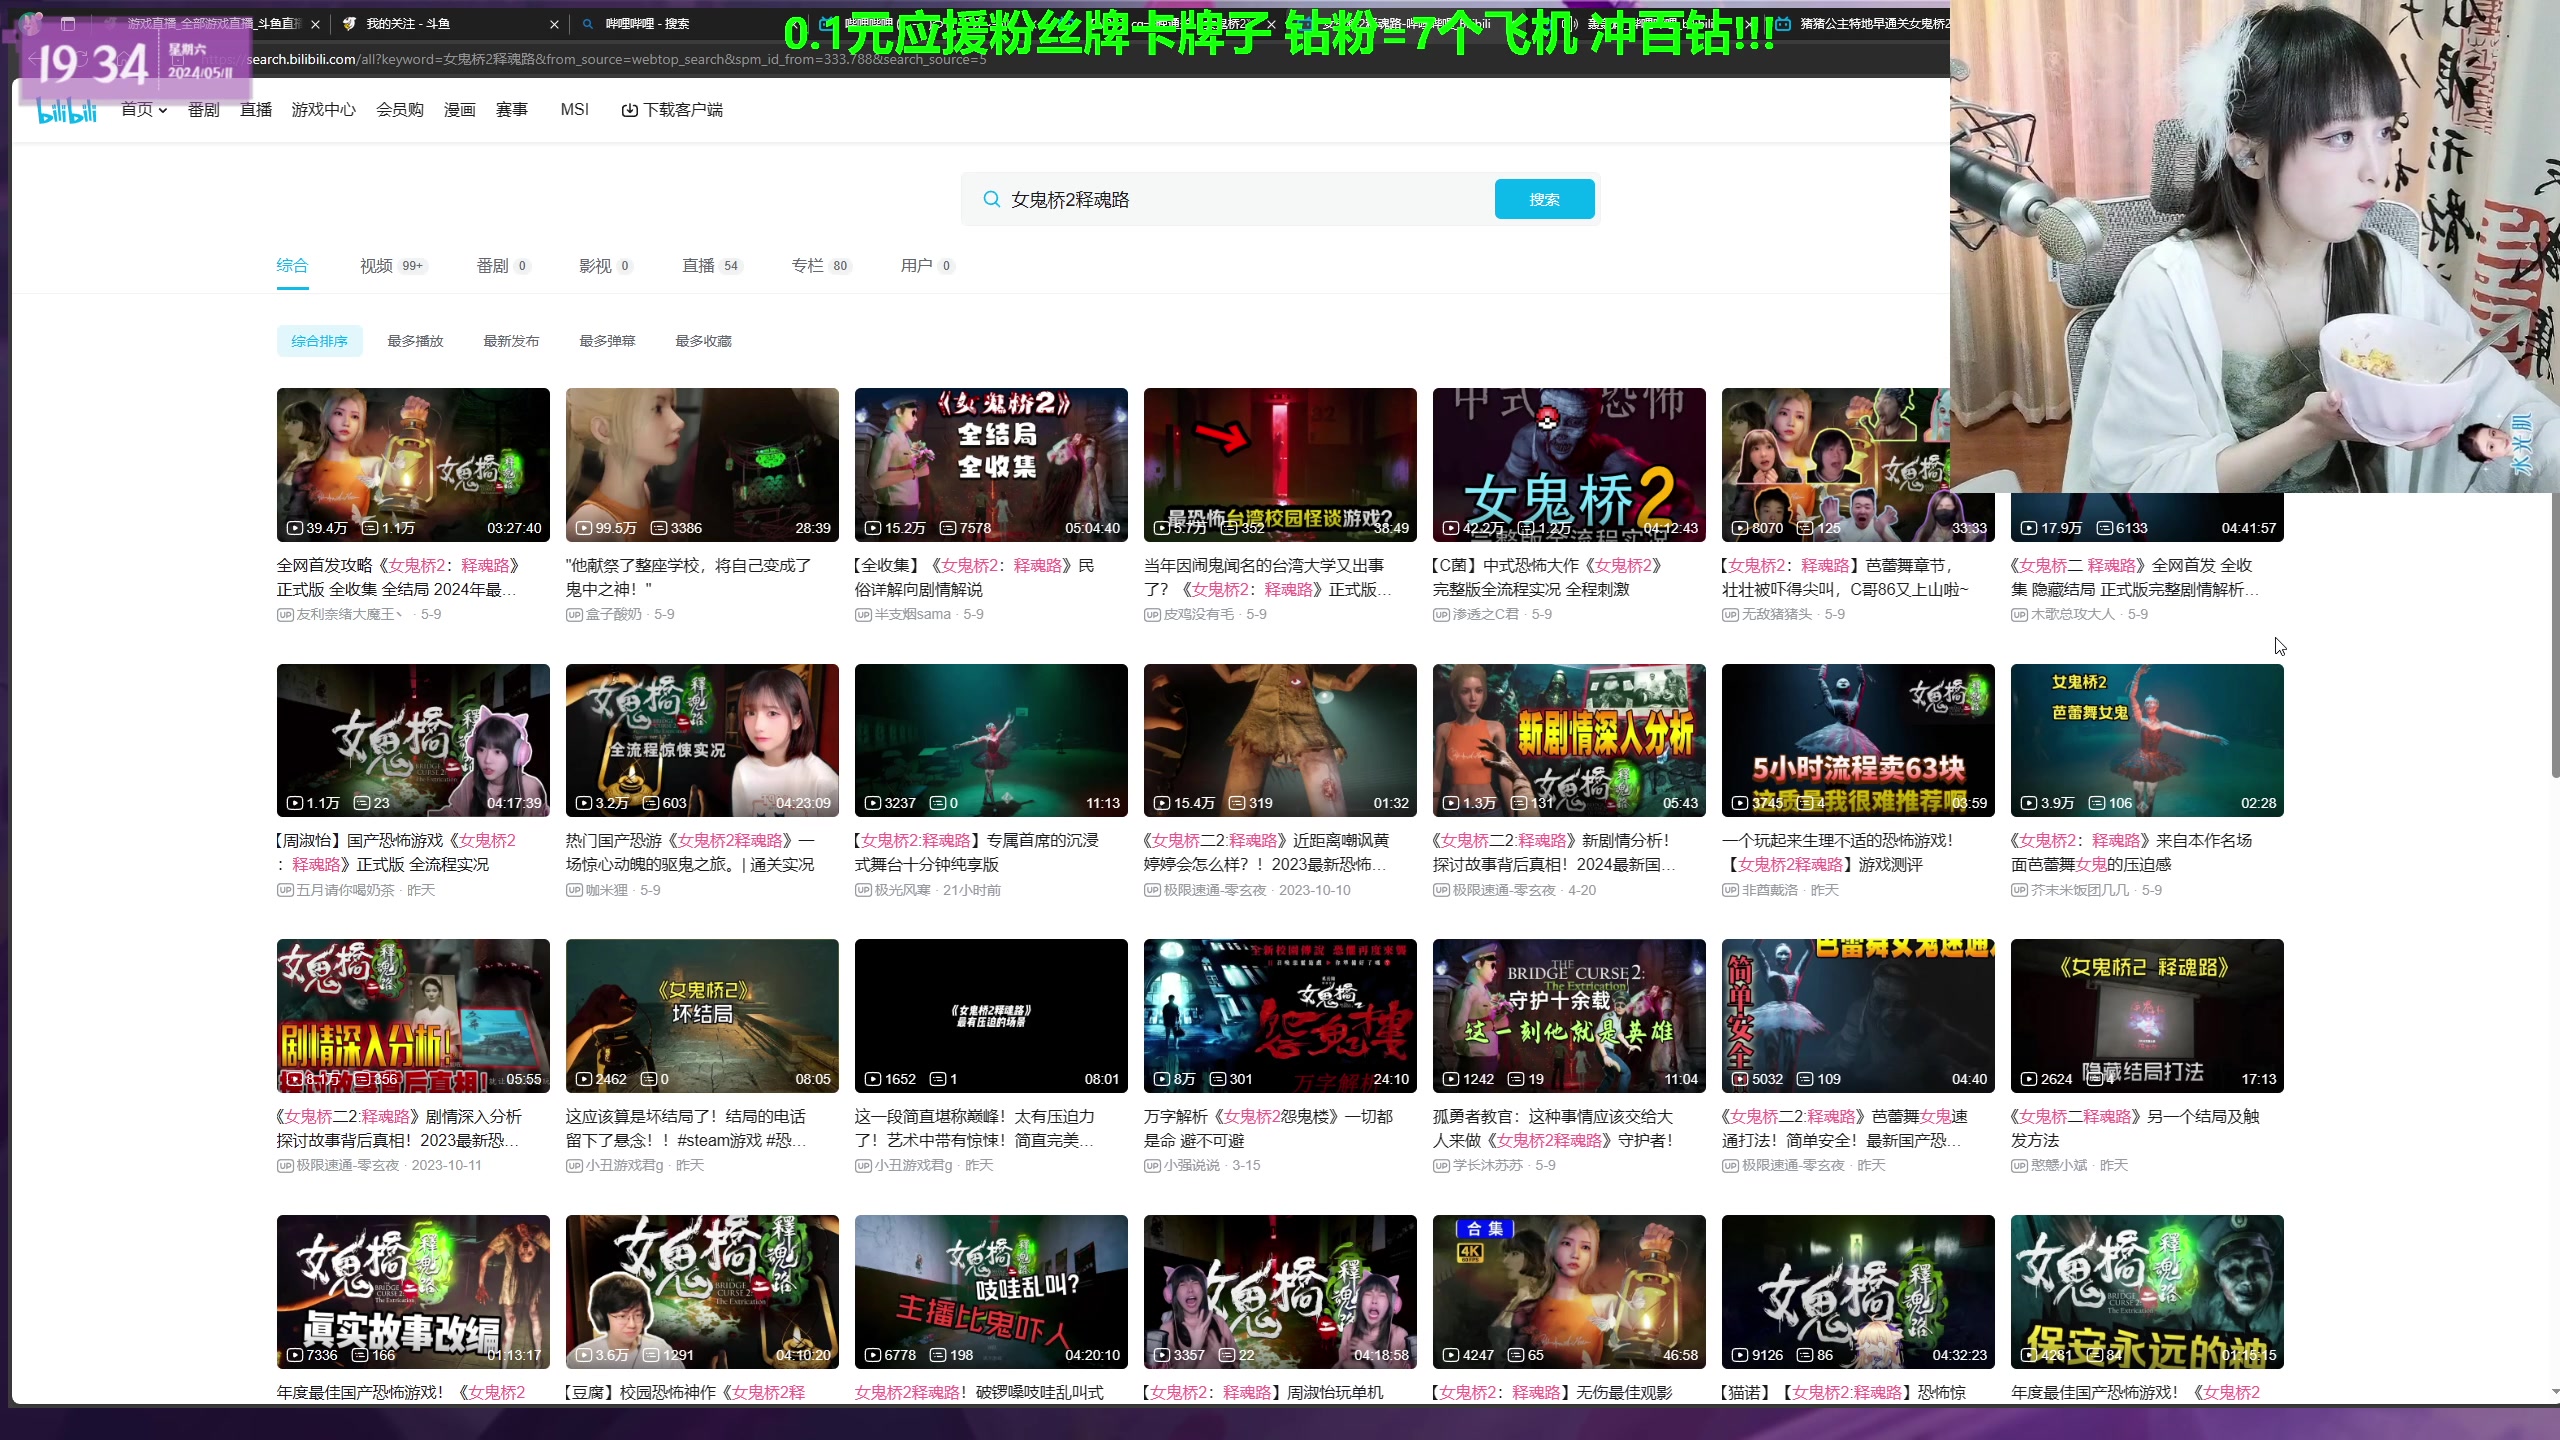
Task: Click the danmaku icon next to 603
Action: pos(651,803)
